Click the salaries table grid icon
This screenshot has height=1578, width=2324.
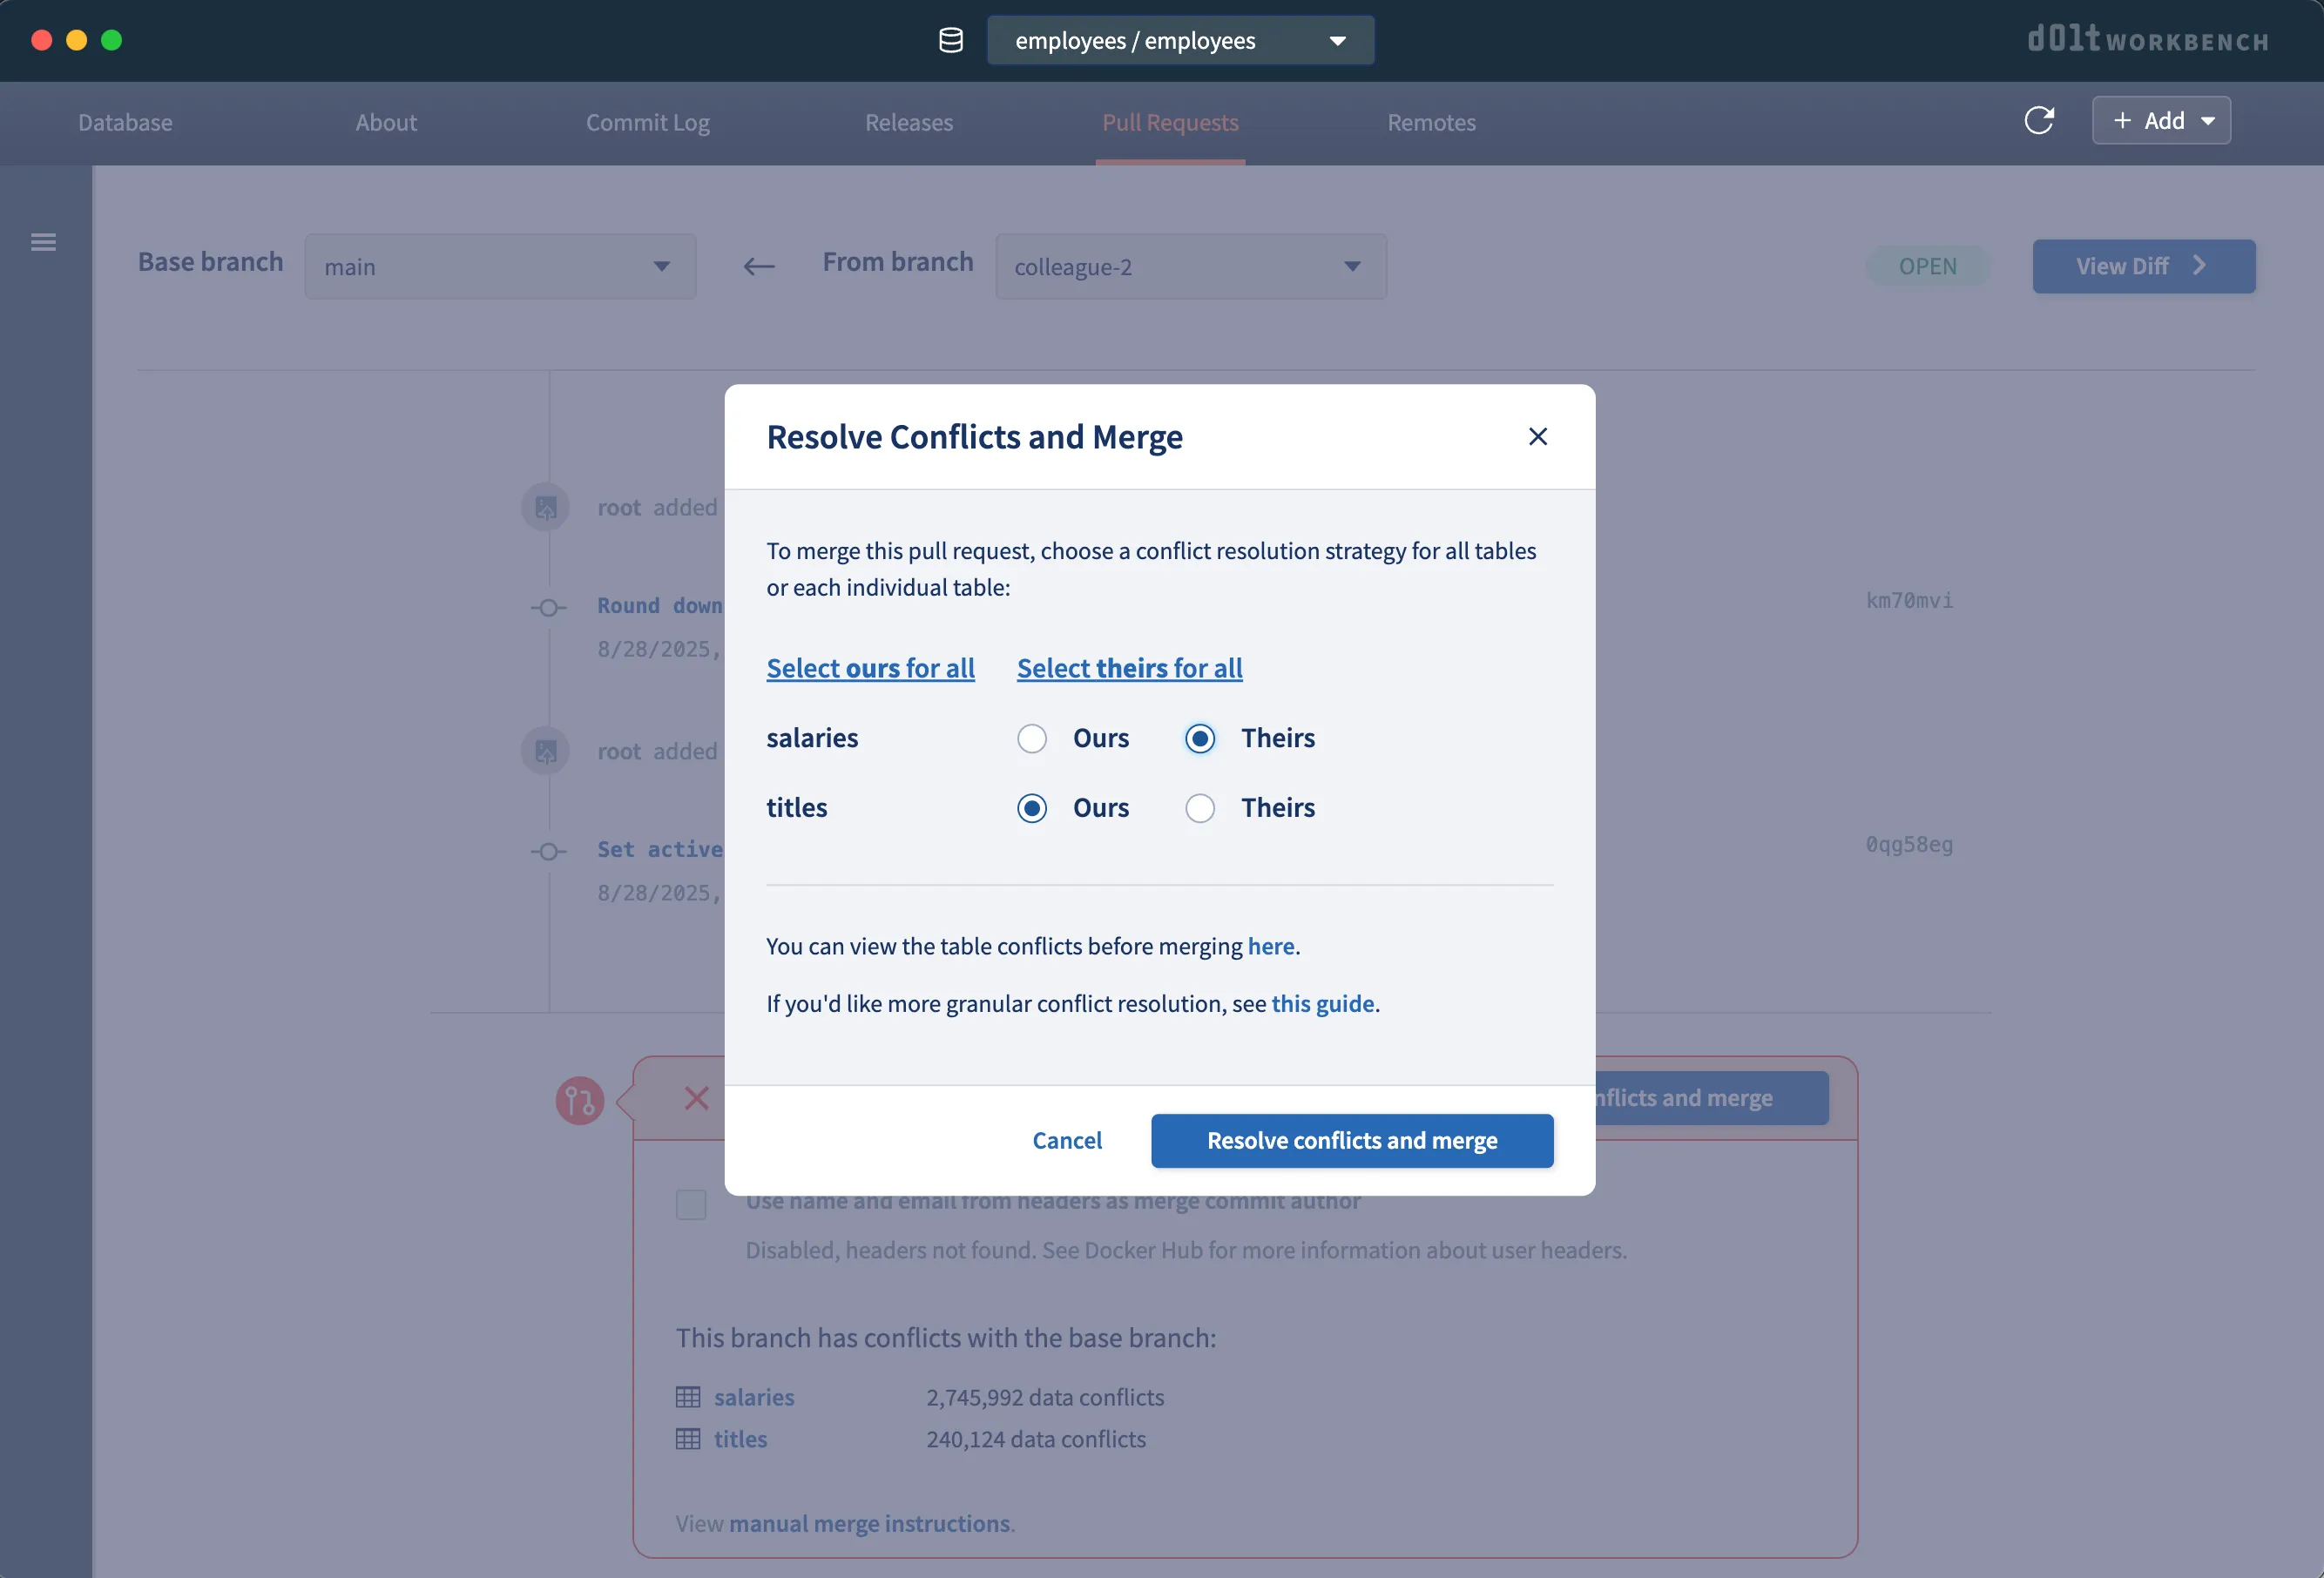(x=688, y=1397)
